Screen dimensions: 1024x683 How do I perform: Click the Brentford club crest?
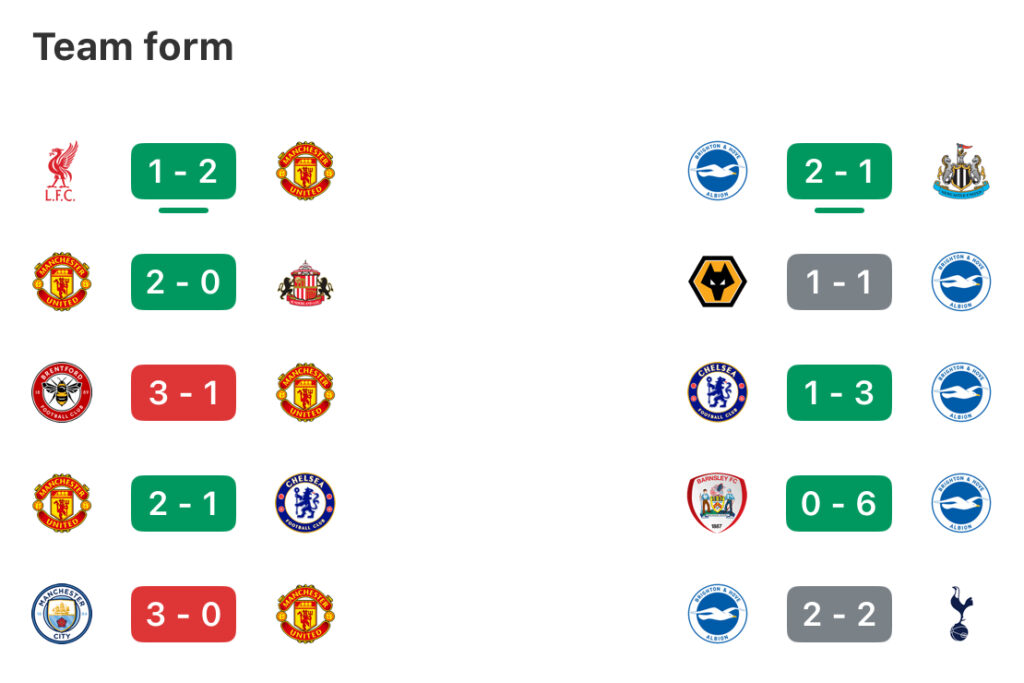click(x=61, y=393)
